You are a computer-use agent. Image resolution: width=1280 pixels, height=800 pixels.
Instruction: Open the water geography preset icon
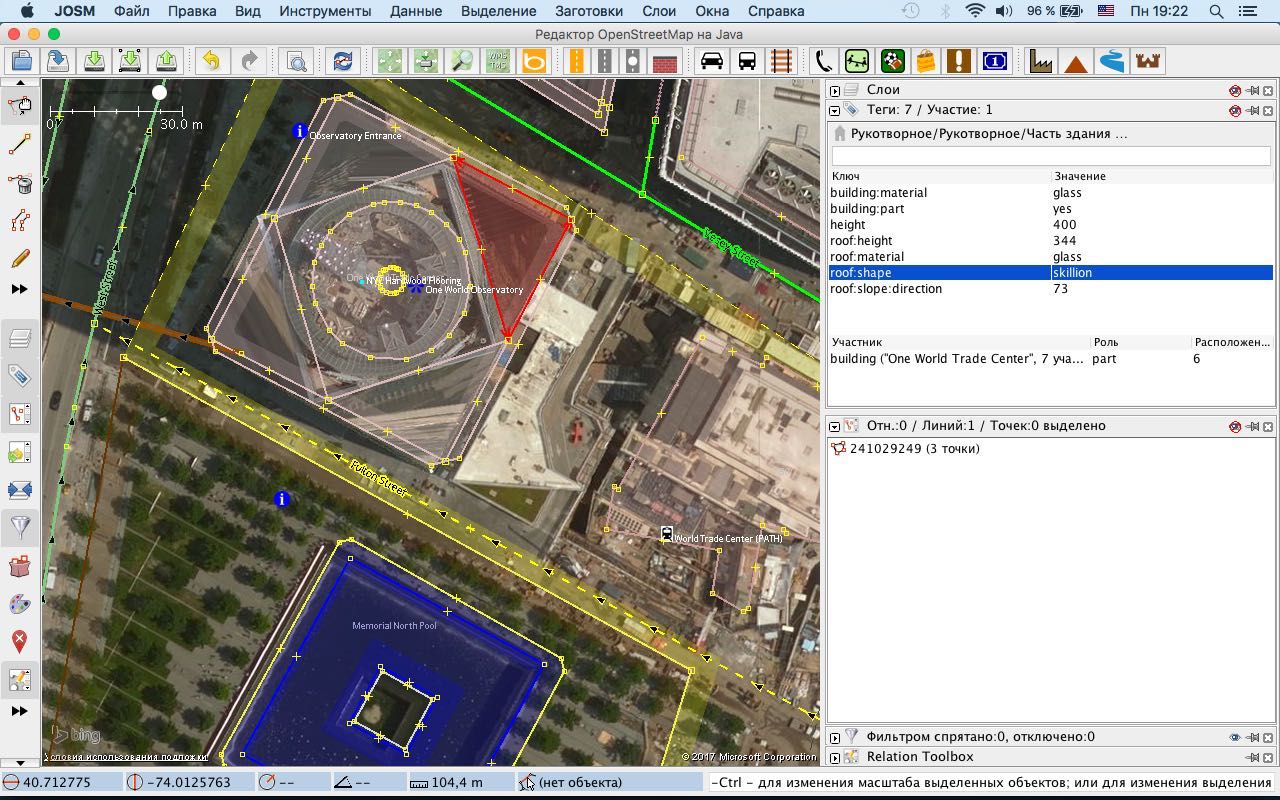(x=1112, y=61)
